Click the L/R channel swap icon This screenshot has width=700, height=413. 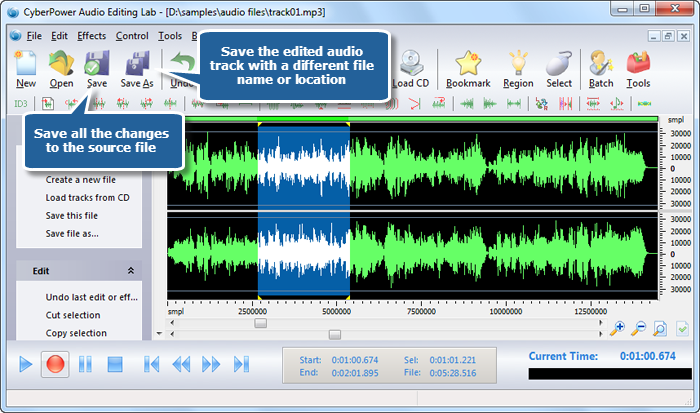pos(542,104)
